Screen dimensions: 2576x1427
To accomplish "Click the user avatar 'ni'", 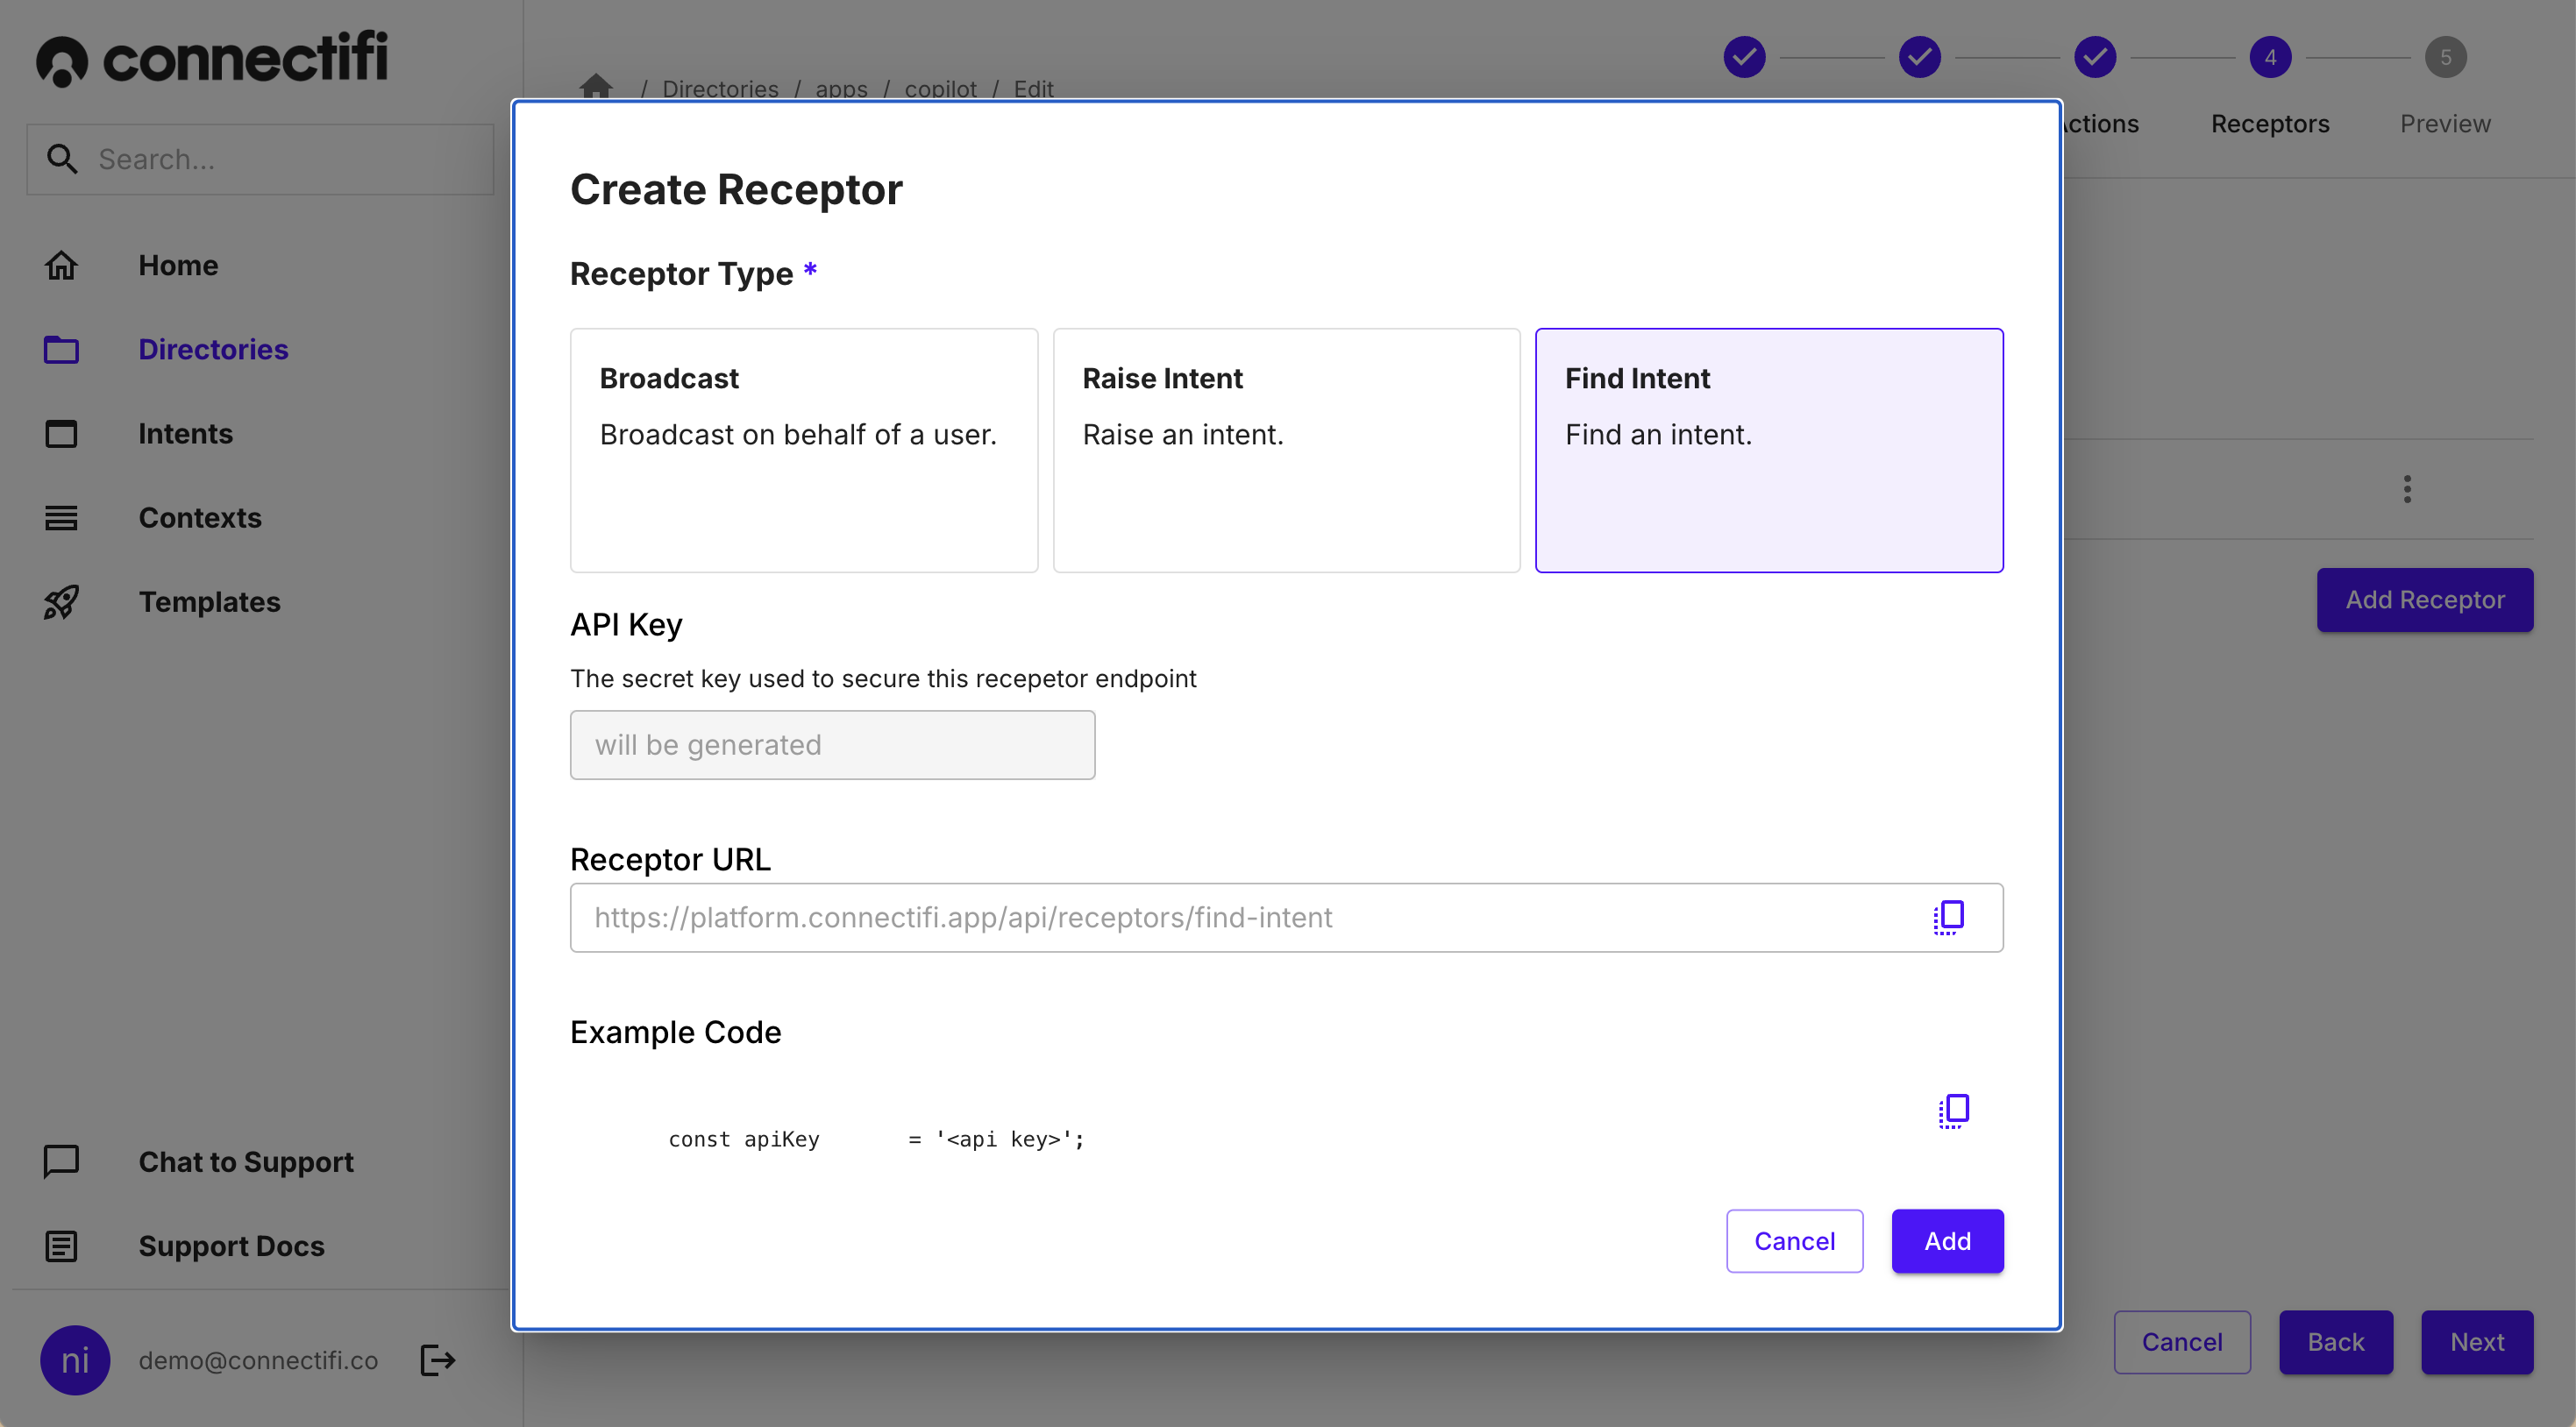I will coord(75,1360).
